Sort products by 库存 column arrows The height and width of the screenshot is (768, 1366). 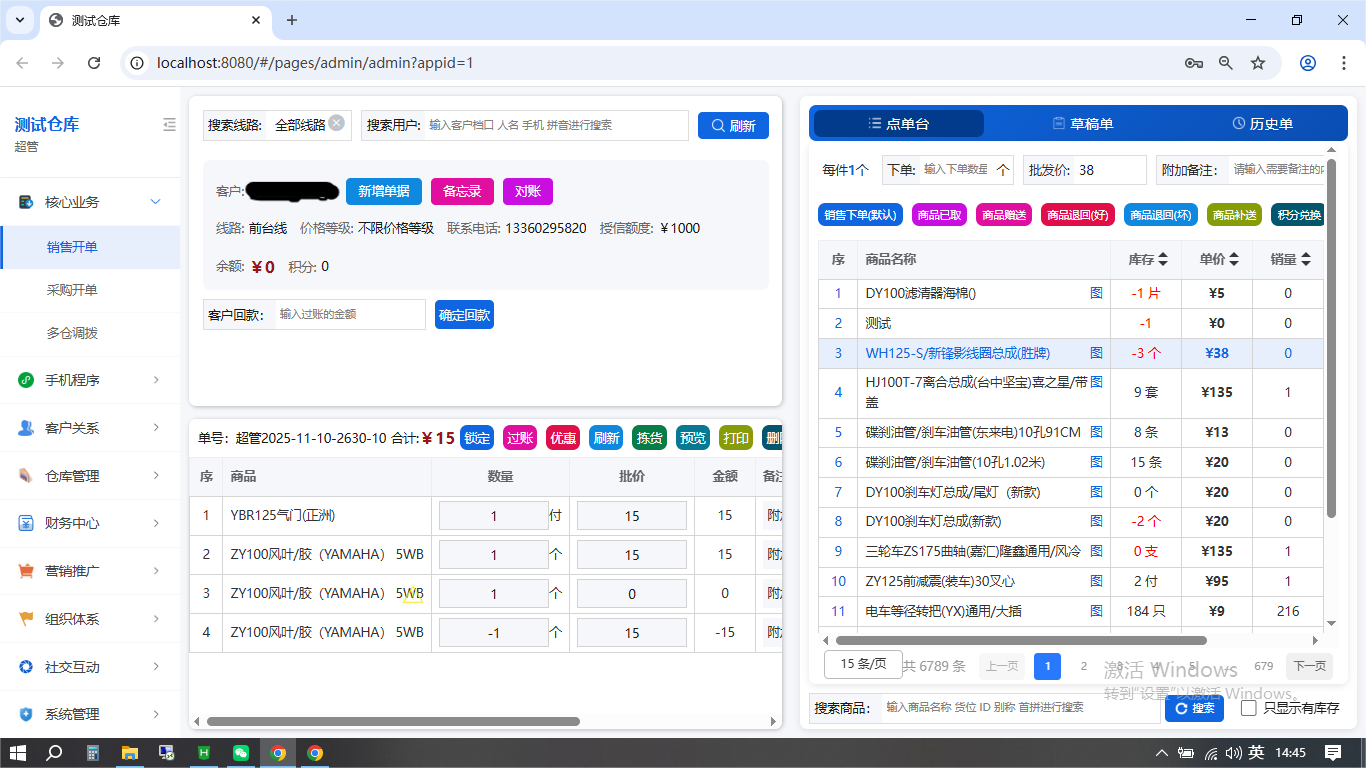point(1162,259)
